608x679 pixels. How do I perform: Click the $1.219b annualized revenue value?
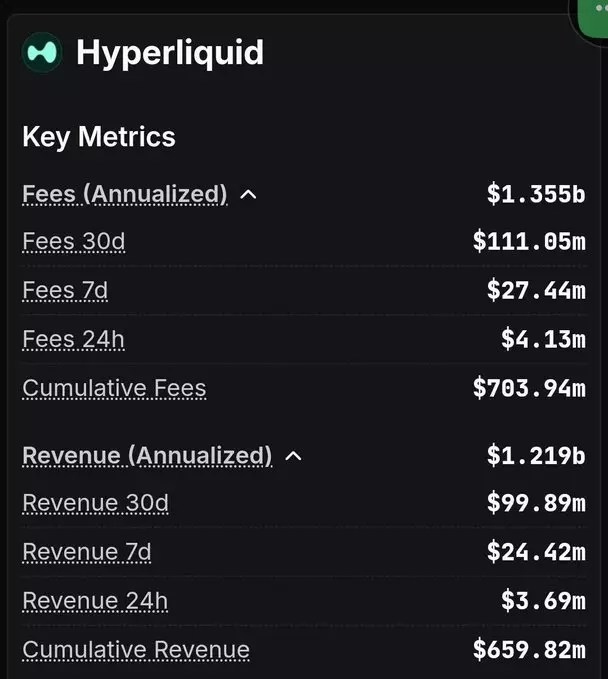pyautogui.click(x=536, y=456)
